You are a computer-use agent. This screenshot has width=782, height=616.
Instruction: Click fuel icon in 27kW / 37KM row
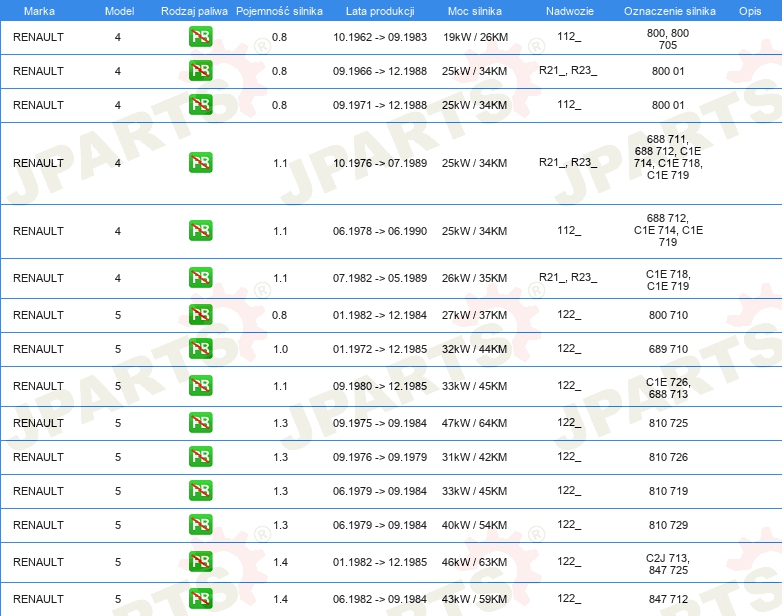(x=200, y=315)
